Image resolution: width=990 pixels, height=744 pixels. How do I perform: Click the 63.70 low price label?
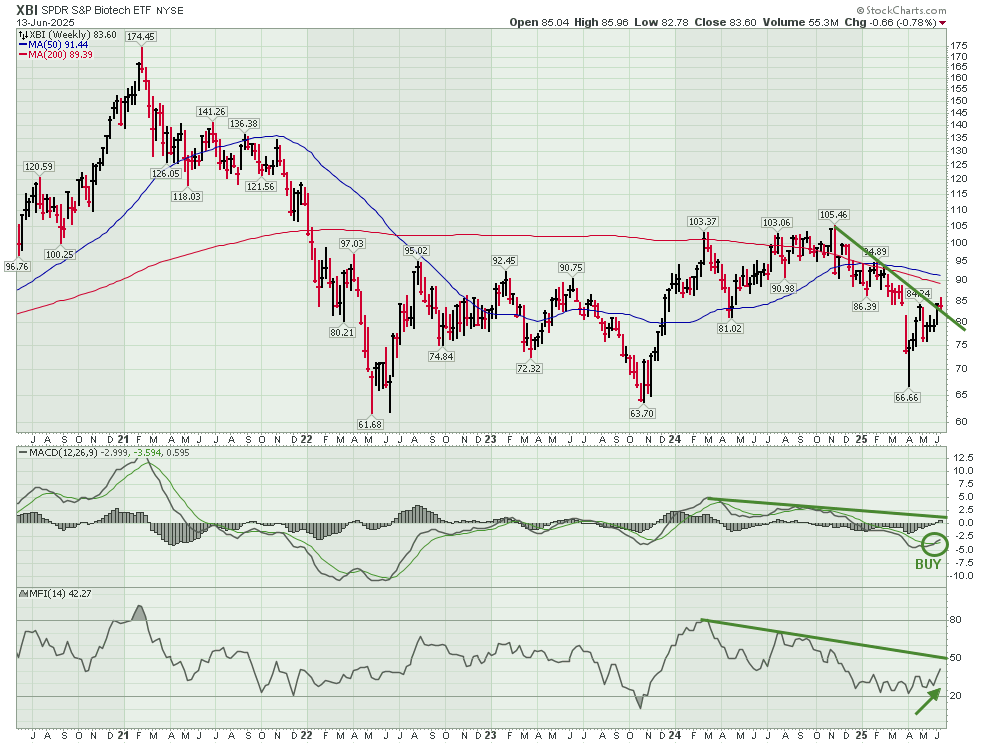tap(642, 413)
